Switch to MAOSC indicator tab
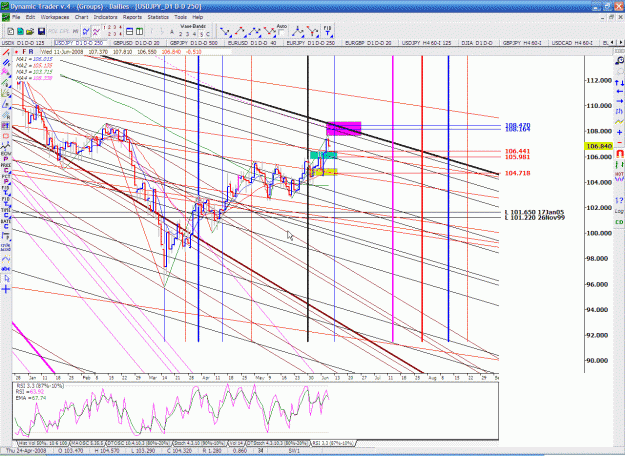Screen dimensions: 625x456 pos(88,443)
